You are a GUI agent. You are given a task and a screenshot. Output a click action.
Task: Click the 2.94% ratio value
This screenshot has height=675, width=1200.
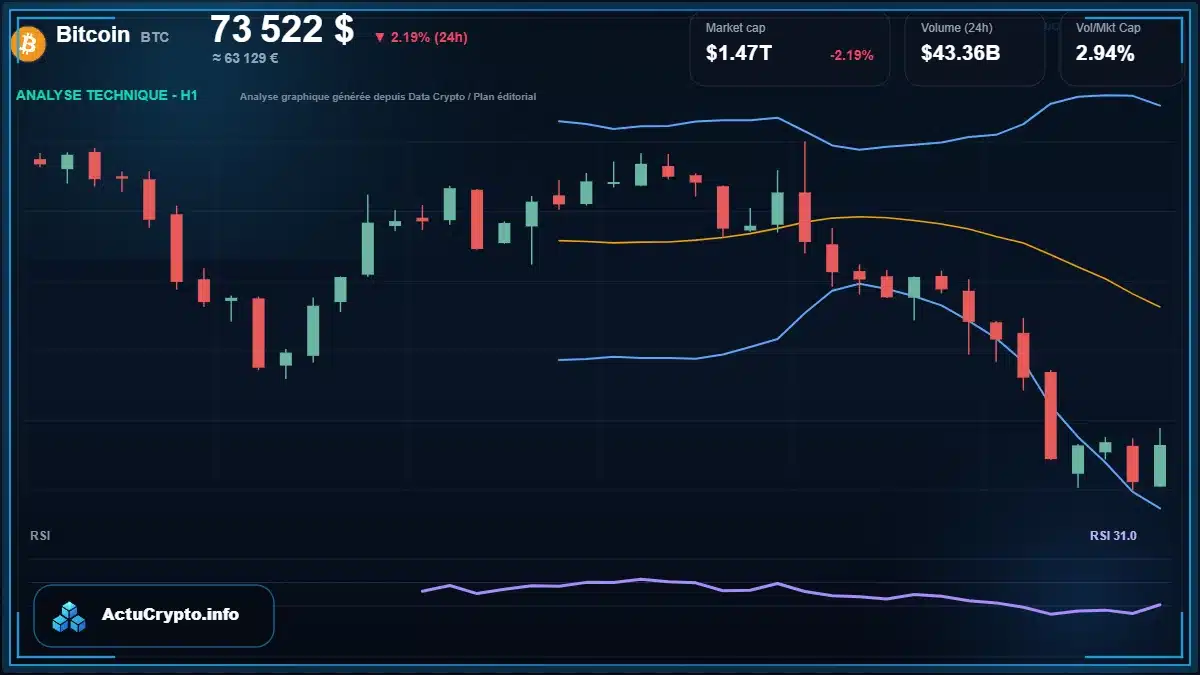(1105, 54)
